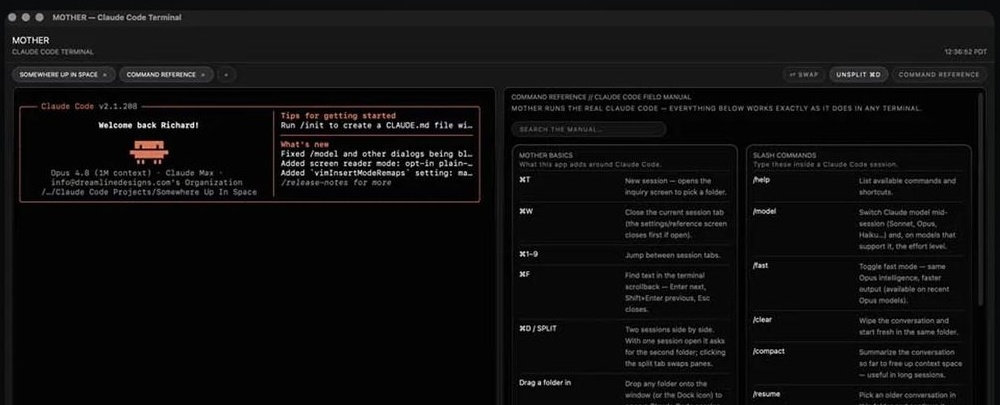
Task: Click the What's new heading in terminal
Action: (x=304, y=145)
